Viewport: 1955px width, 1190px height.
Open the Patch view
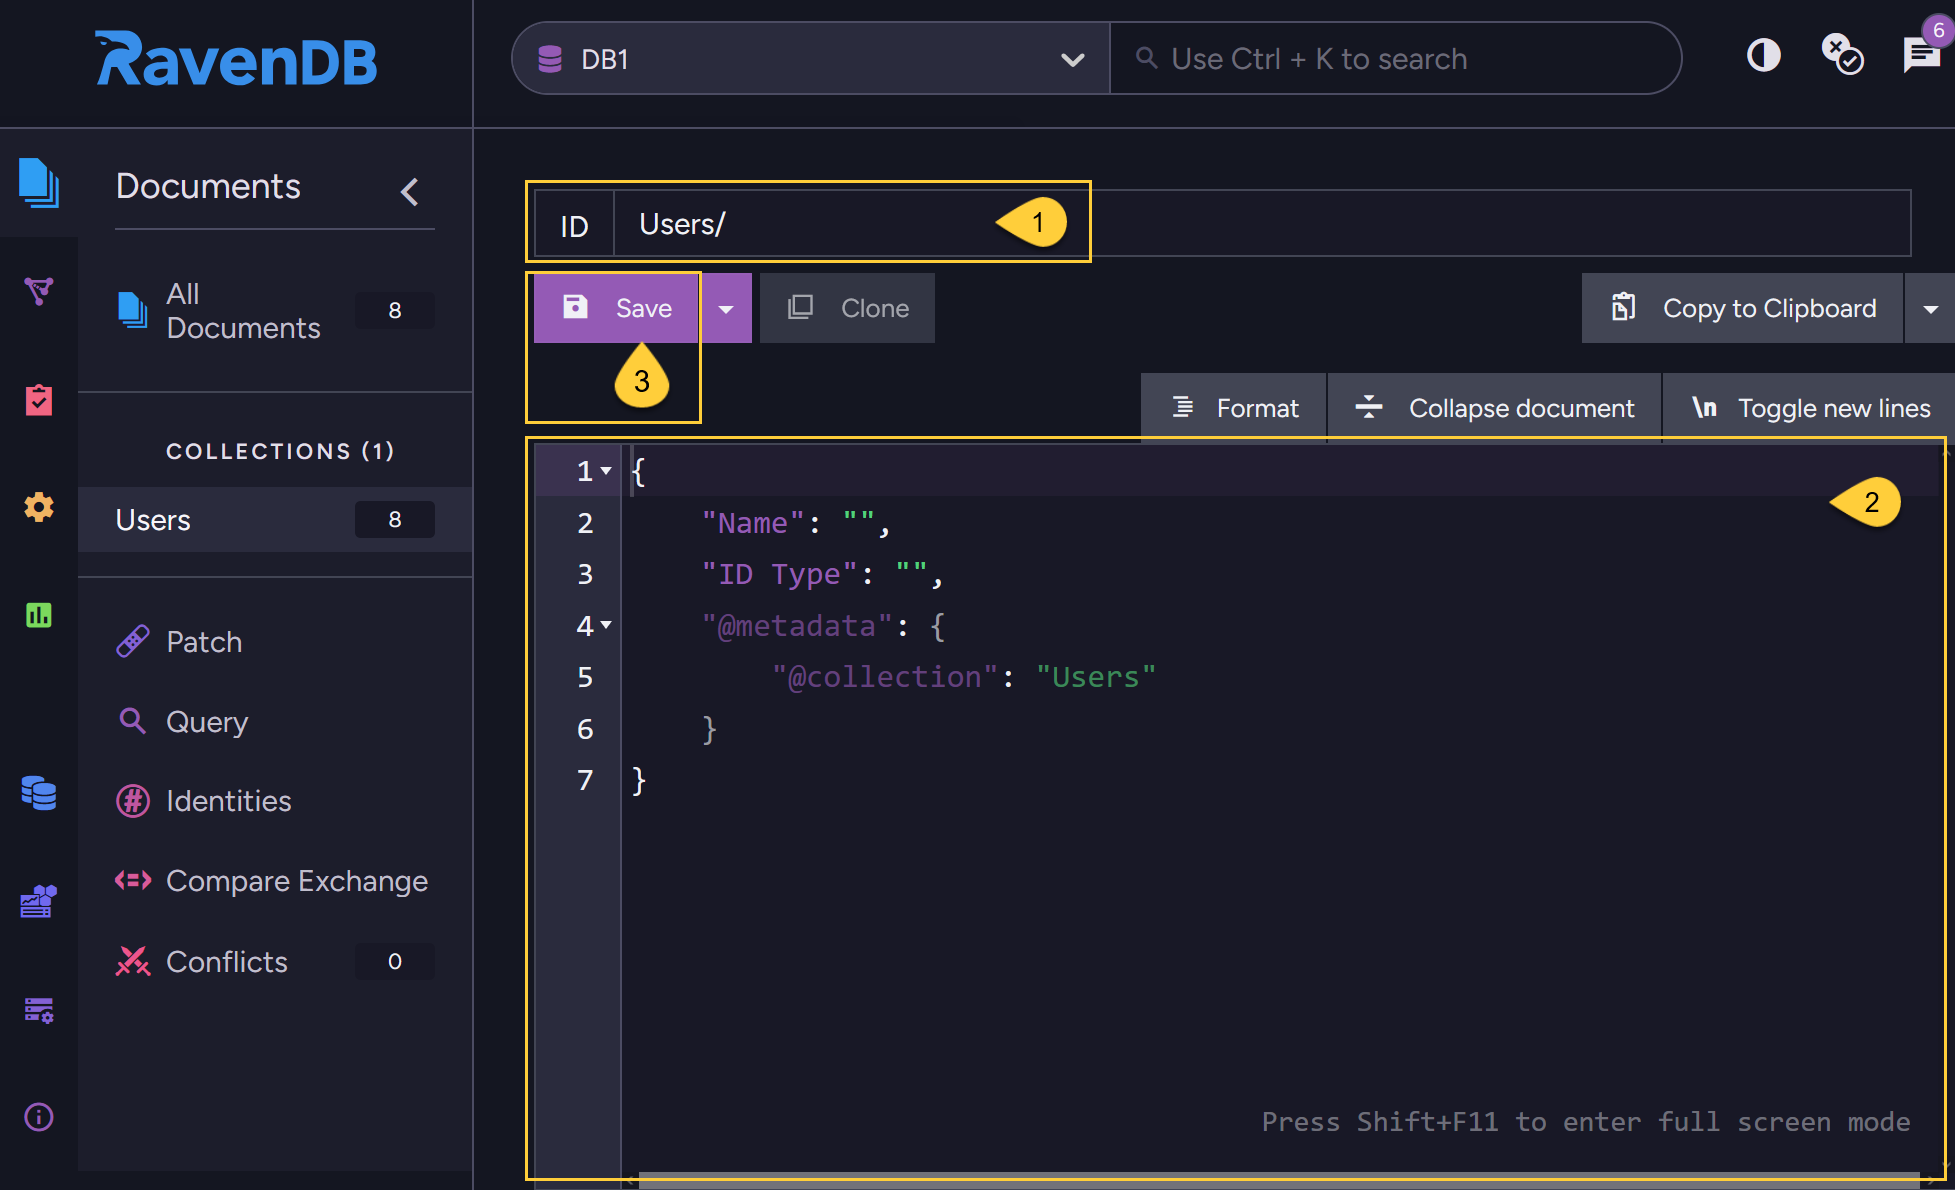pos(204,642)
